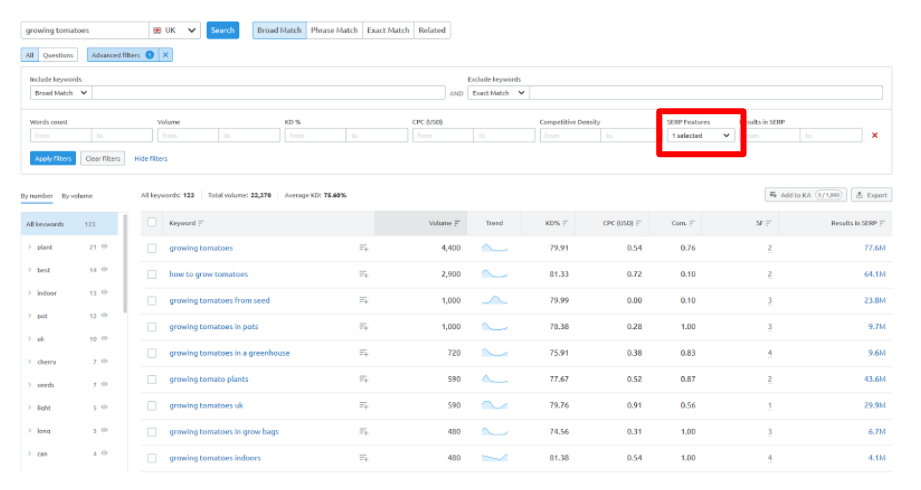This screenshot has height=490, width=921.
Task: Open results count 77.6M link
Action: (875, 248)
